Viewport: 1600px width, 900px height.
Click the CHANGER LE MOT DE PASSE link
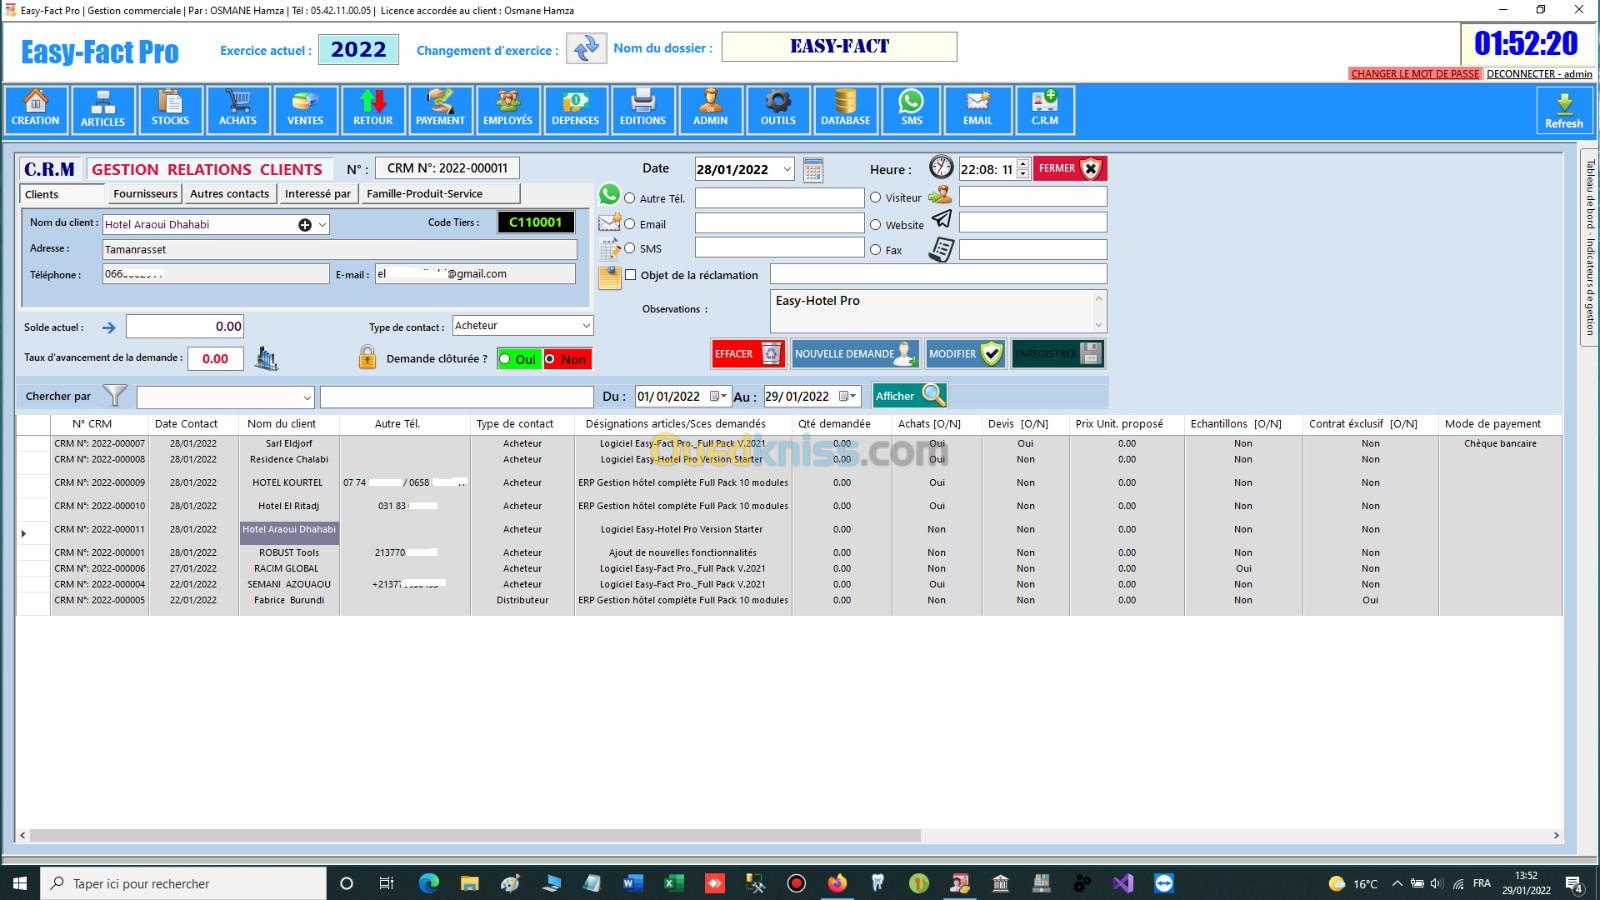point(1414,74)
